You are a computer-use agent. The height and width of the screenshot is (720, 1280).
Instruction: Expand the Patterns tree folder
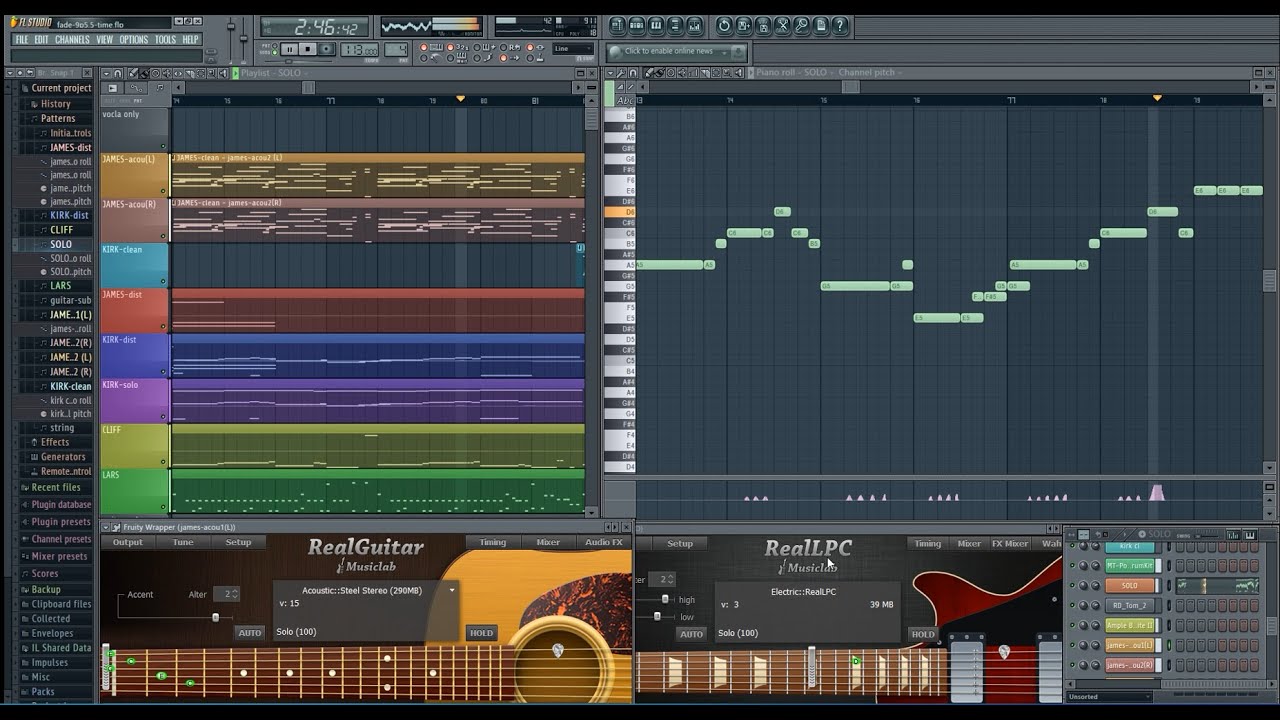[x=58, y=118]
